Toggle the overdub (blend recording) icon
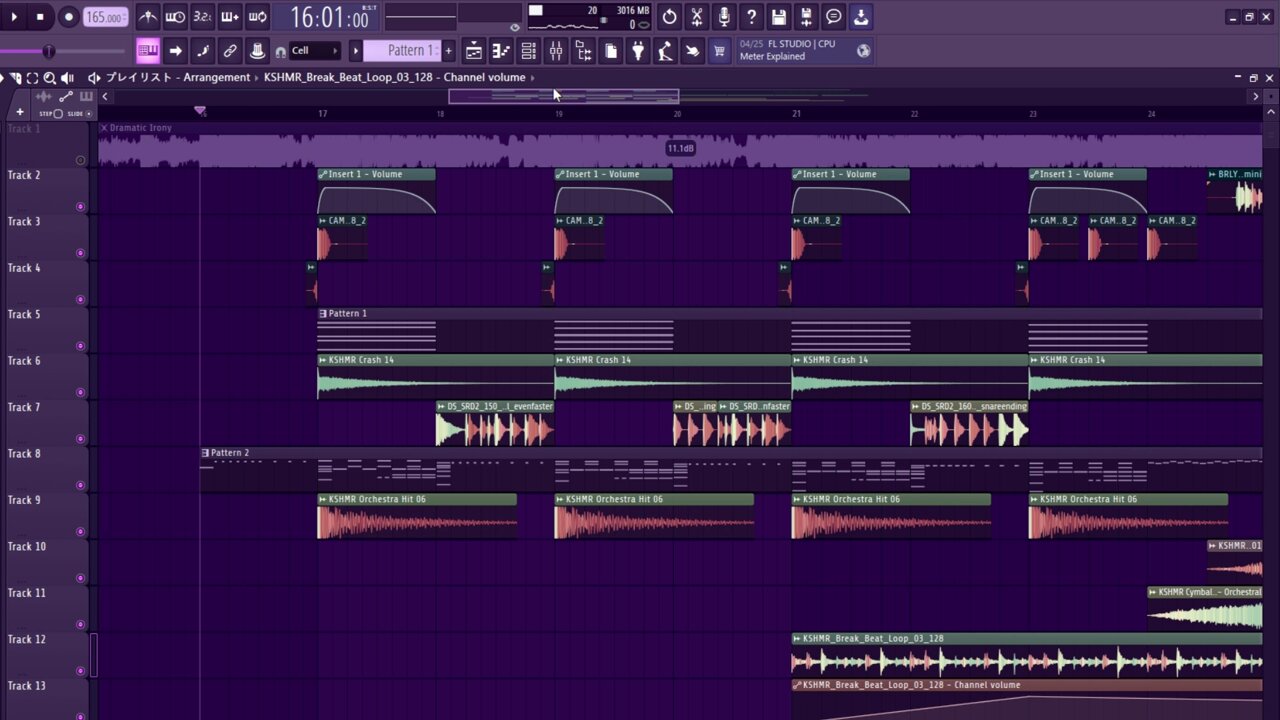The width and height of the screenshot is (1280, 720). tap(229, 16)
